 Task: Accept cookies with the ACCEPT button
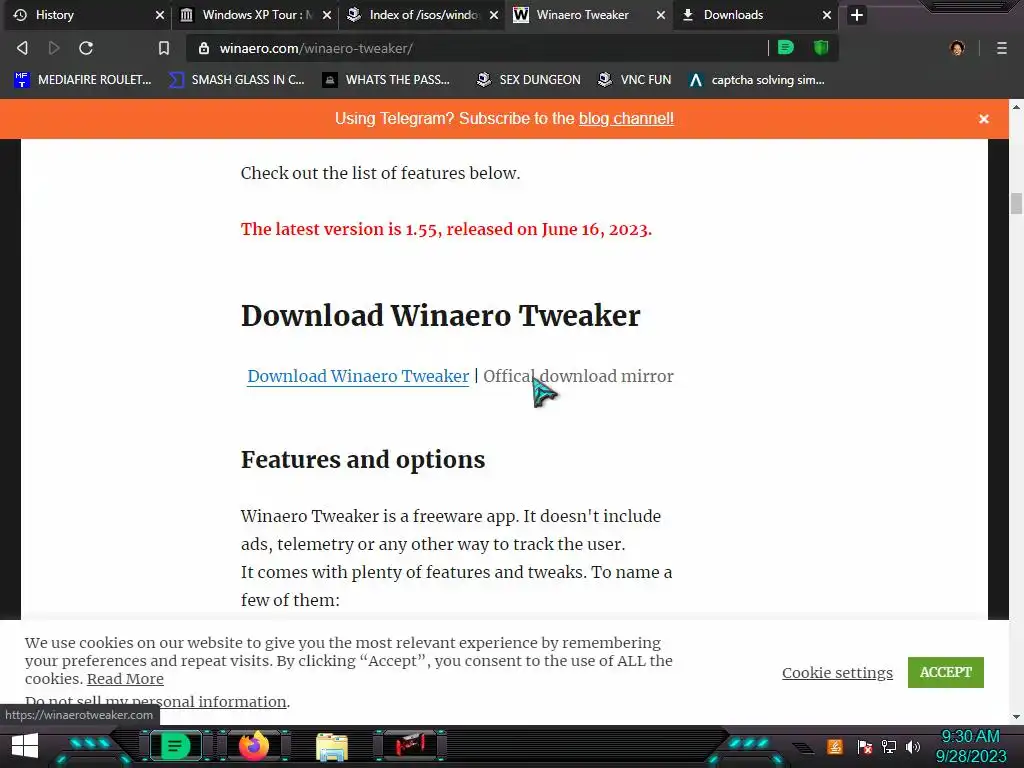point(946,672)
